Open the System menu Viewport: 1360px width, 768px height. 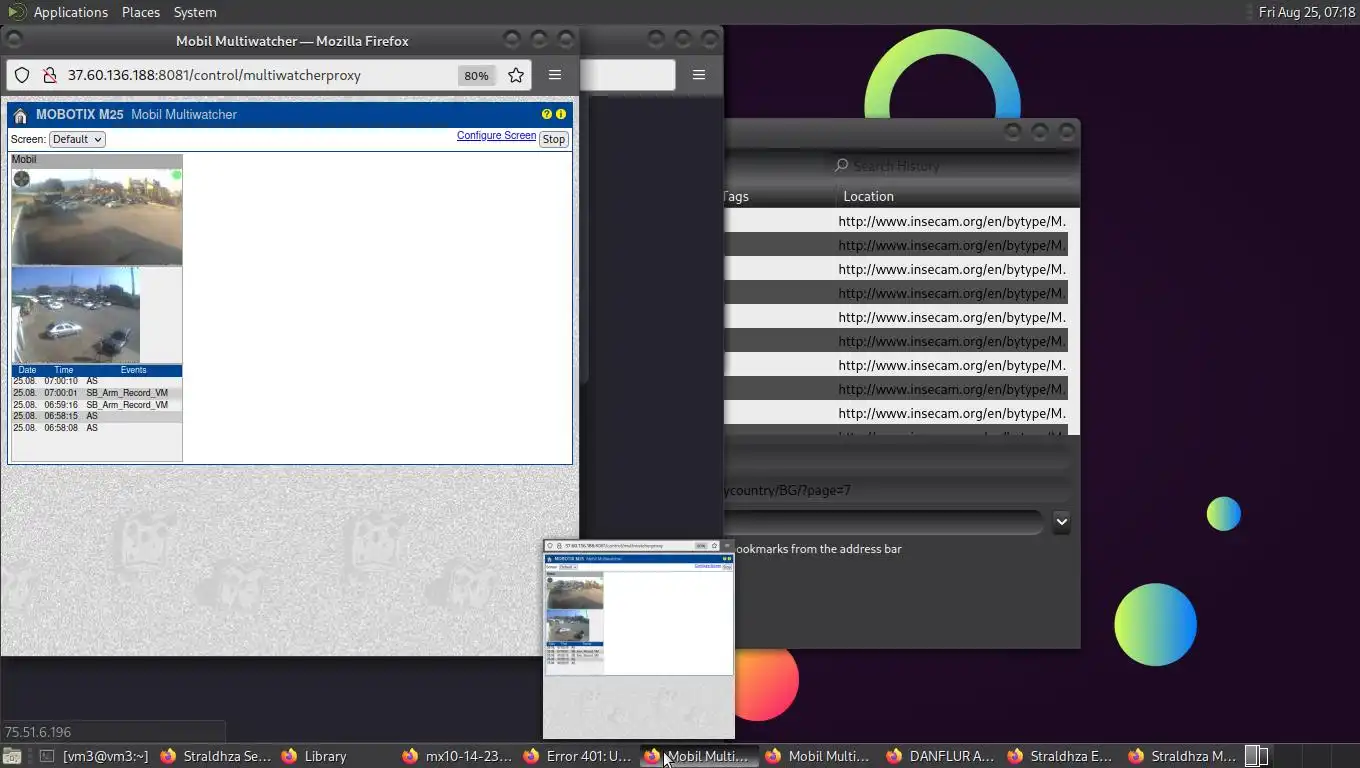click(x=195, y=12)
